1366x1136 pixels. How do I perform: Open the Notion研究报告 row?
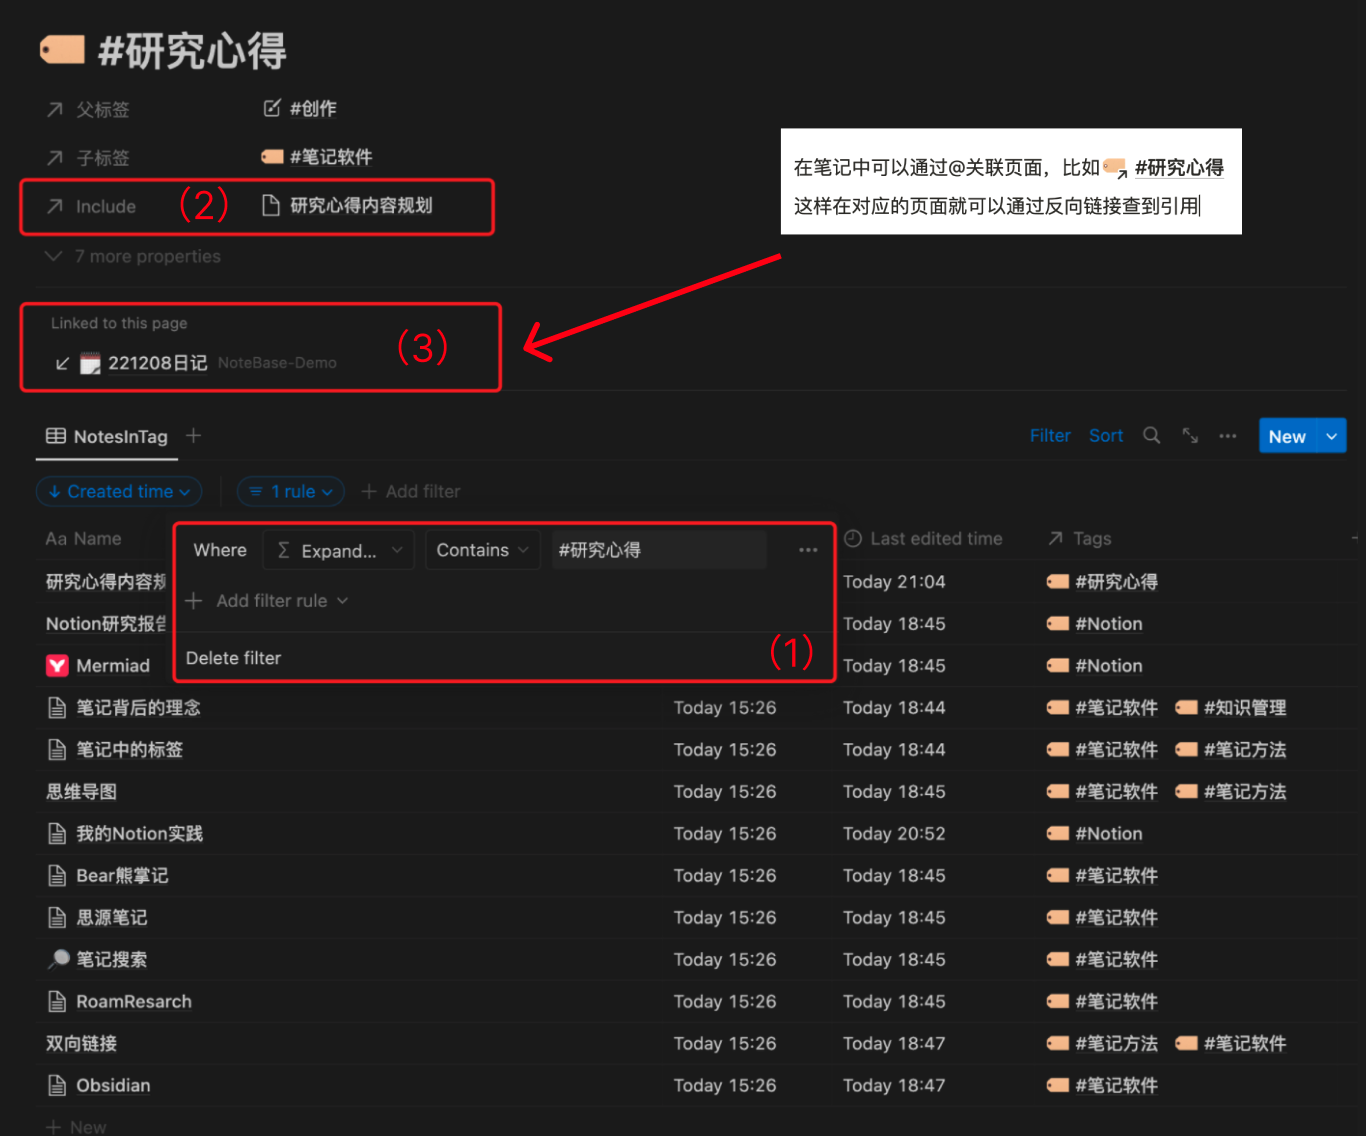[106, 624]
